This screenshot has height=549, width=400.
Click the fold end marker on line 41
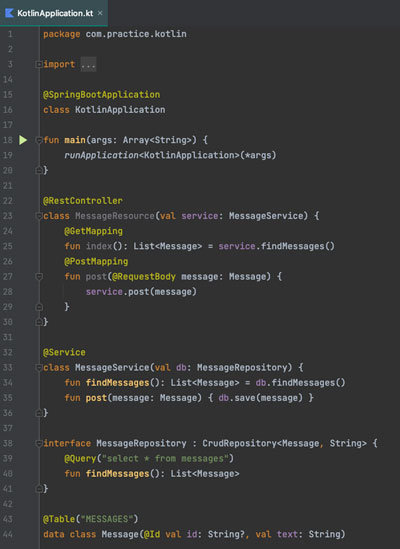tap(39, 488)
